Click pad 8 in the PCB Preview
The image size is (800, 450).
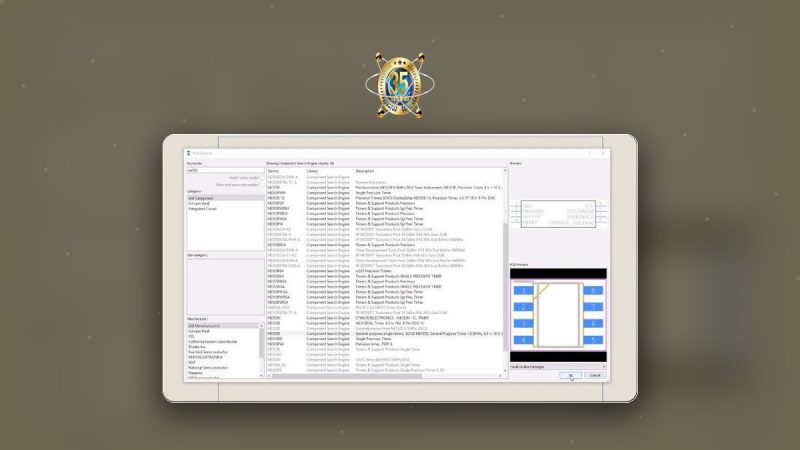tap(593, 290)
